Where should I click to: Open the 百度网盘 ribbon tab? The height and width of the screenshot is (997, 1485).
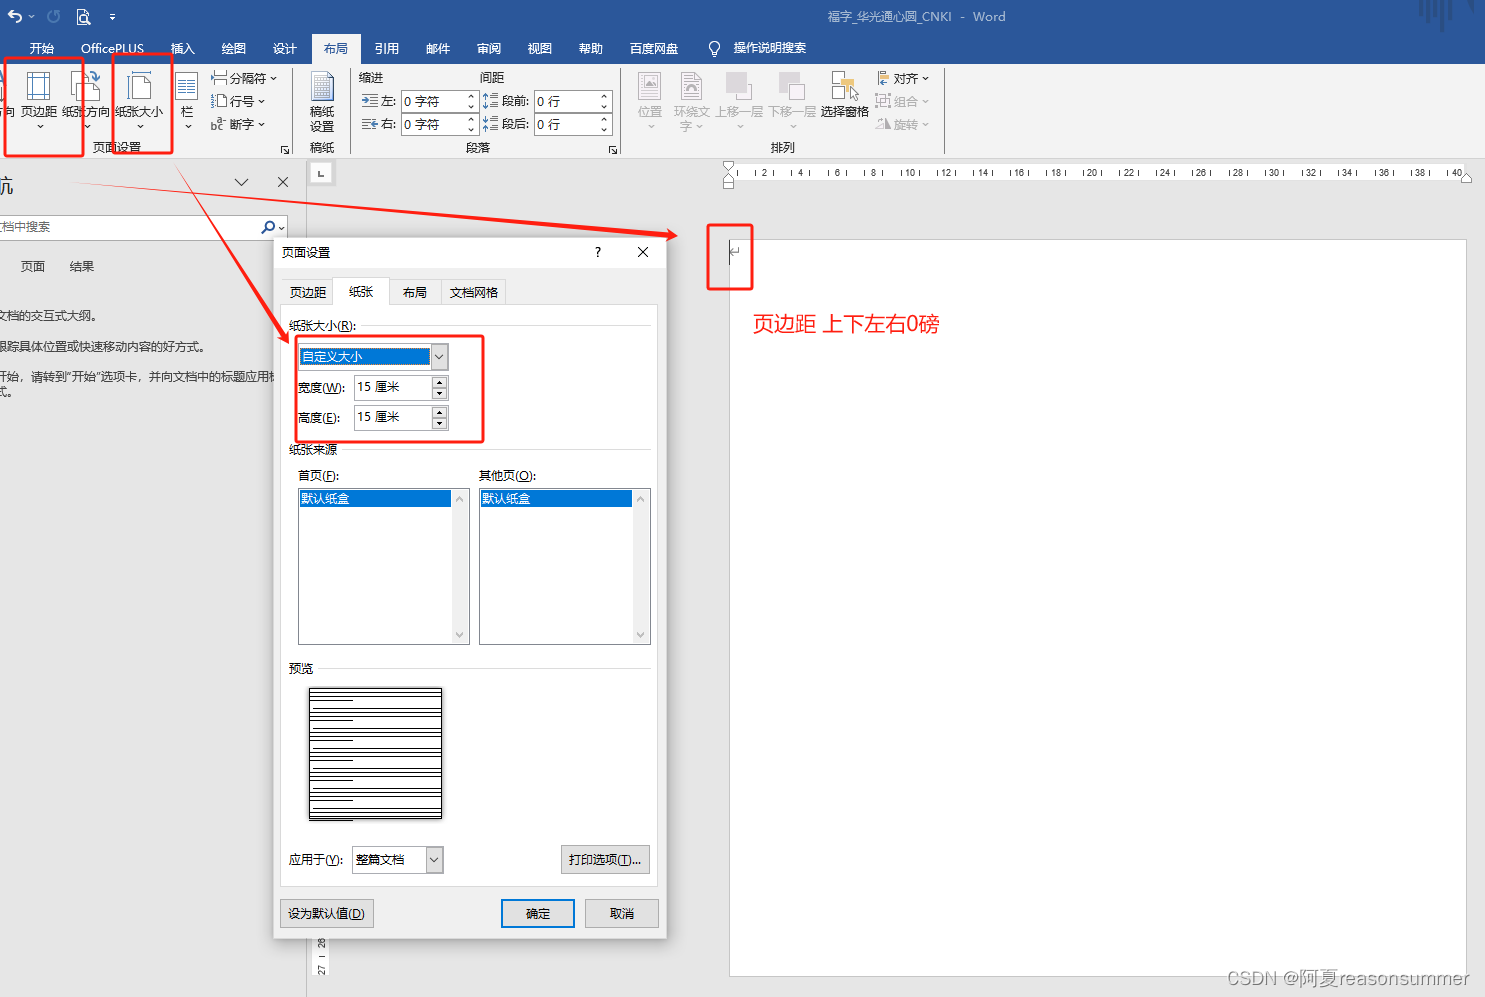point(654,48)
